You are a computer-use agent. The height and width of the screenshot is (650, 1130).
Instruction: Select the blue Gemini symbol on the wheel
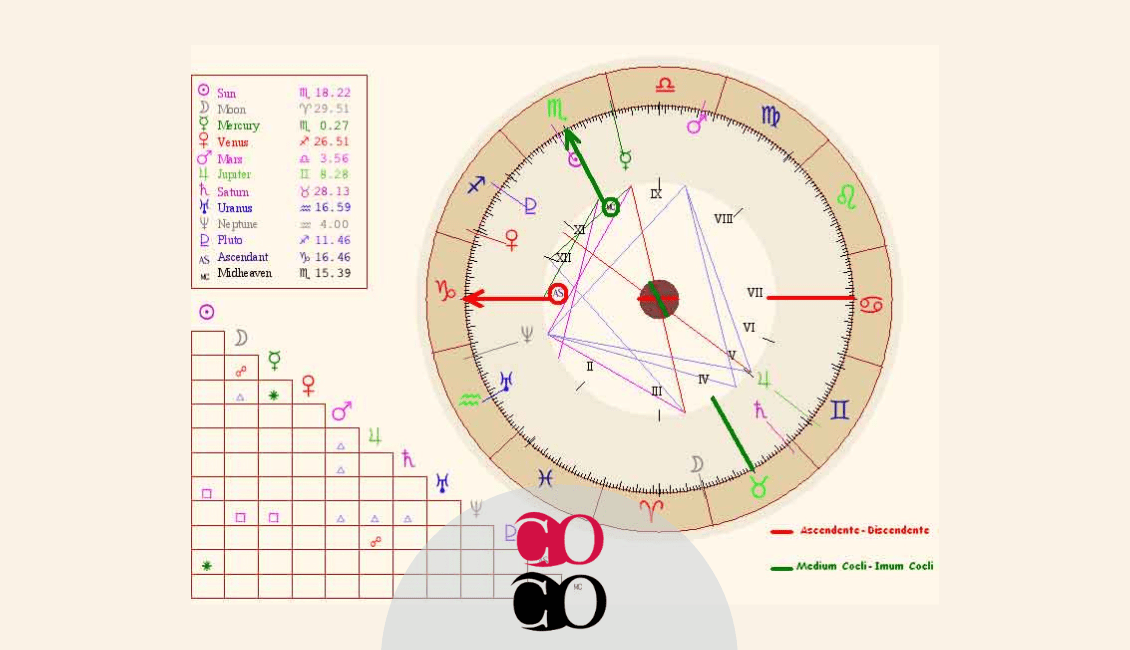click(840, 410)
